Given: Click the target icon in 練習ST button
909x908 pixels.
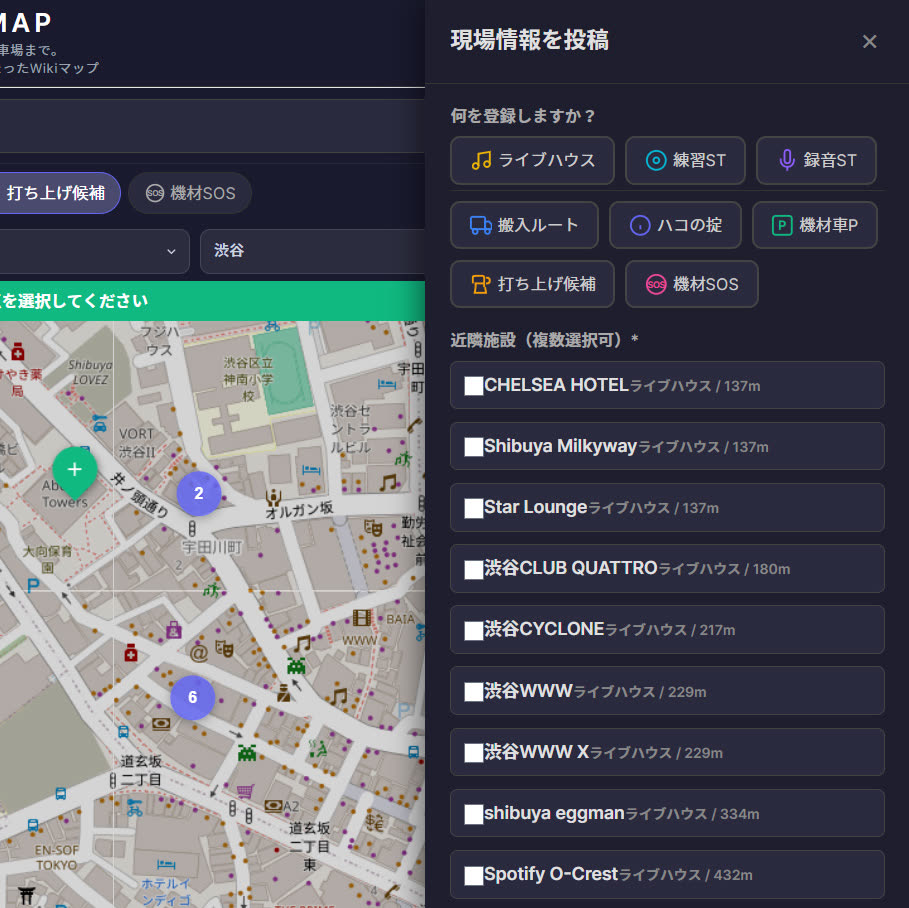Looking at the screenshot, I should [656, 160].
